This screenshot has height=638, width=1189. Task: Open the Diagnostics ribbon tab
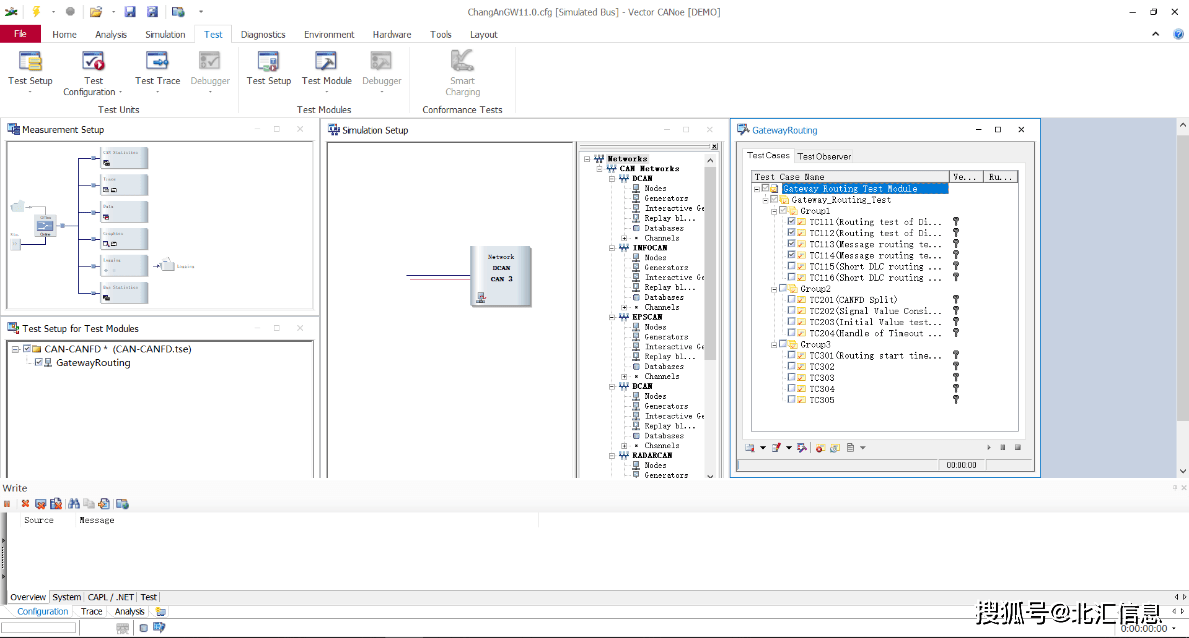(262, 34)
